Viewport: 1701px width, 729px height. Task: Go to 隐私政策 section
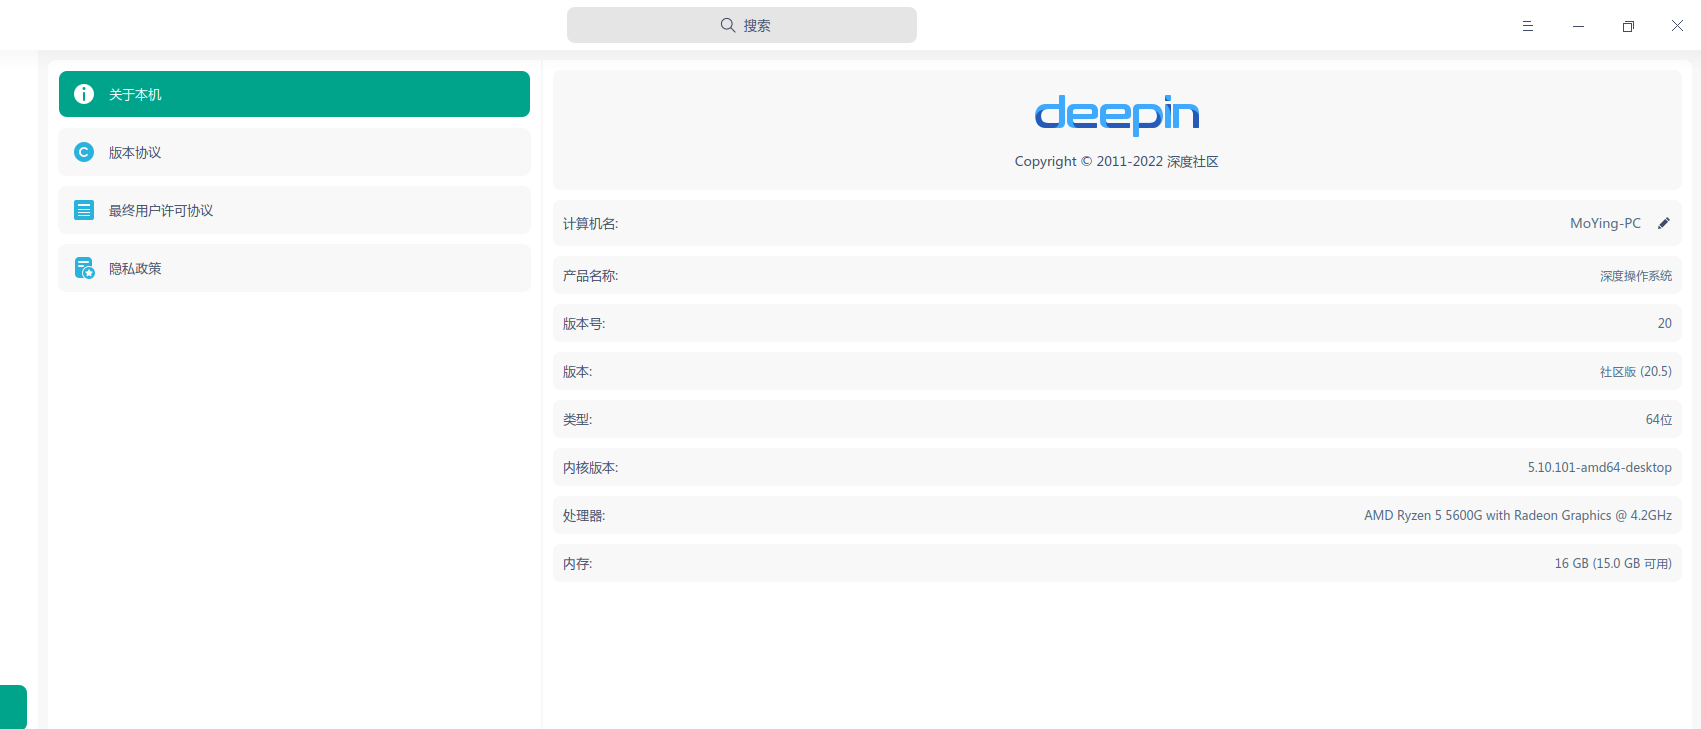(294, 268)
